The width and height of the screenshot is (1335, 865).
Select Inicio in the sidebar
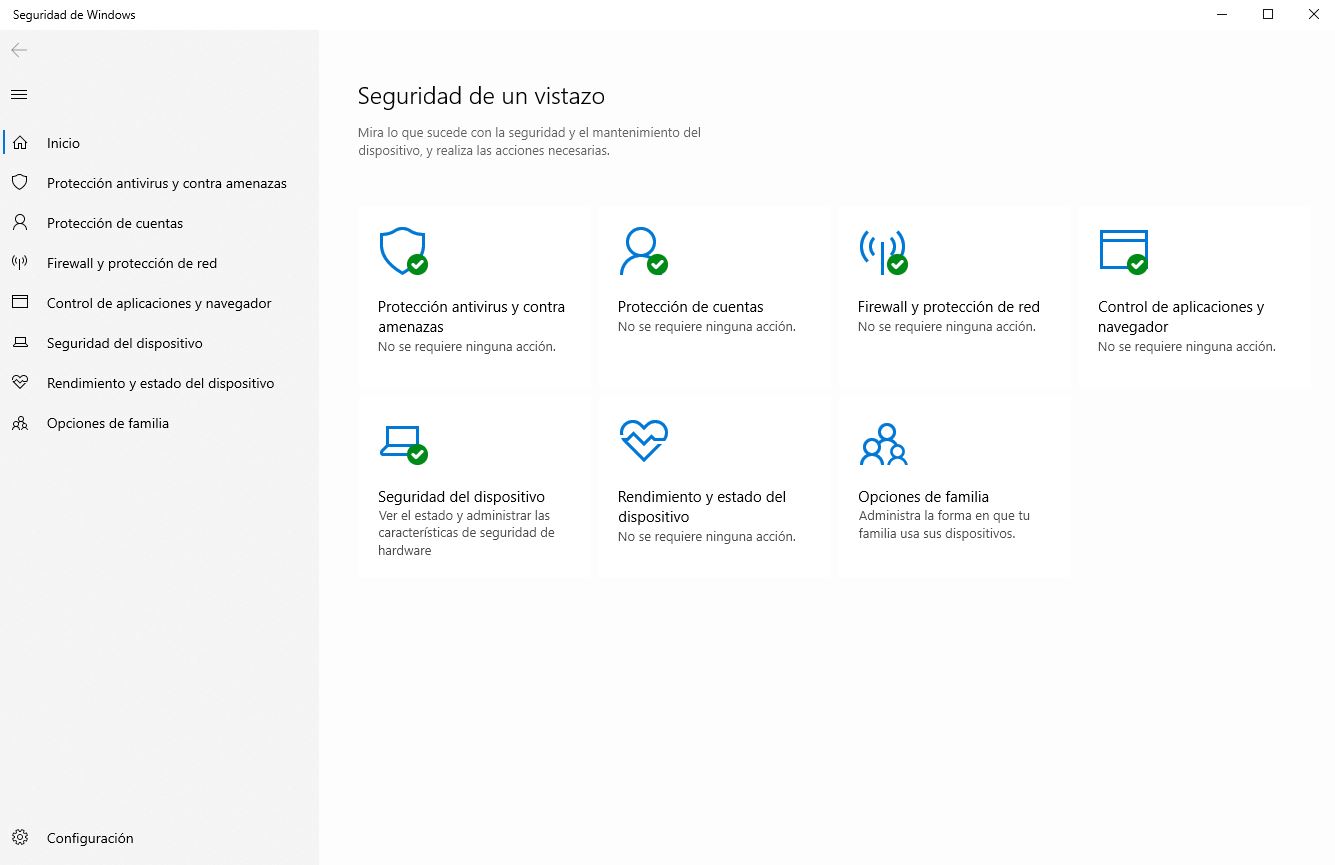click(160, 143)
